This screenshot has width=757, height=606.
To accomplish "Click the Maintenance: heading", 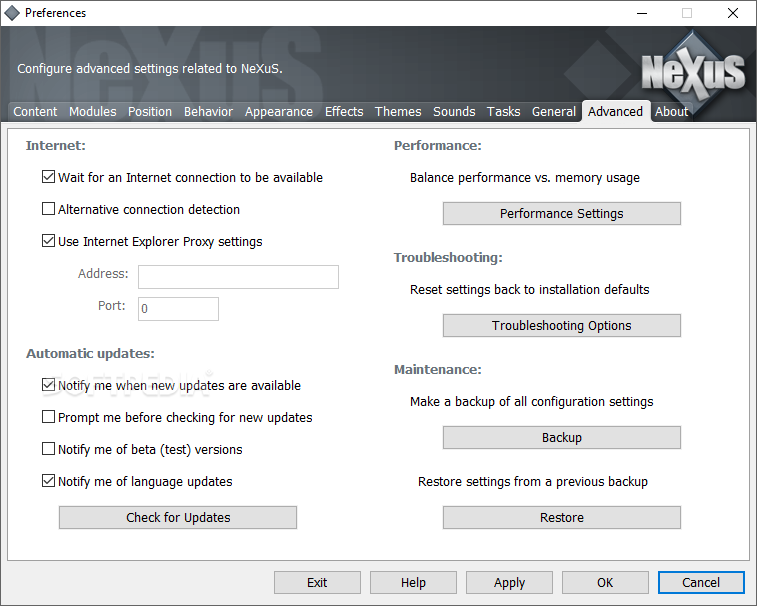I will pyautogui.click(x=438, y=369).
